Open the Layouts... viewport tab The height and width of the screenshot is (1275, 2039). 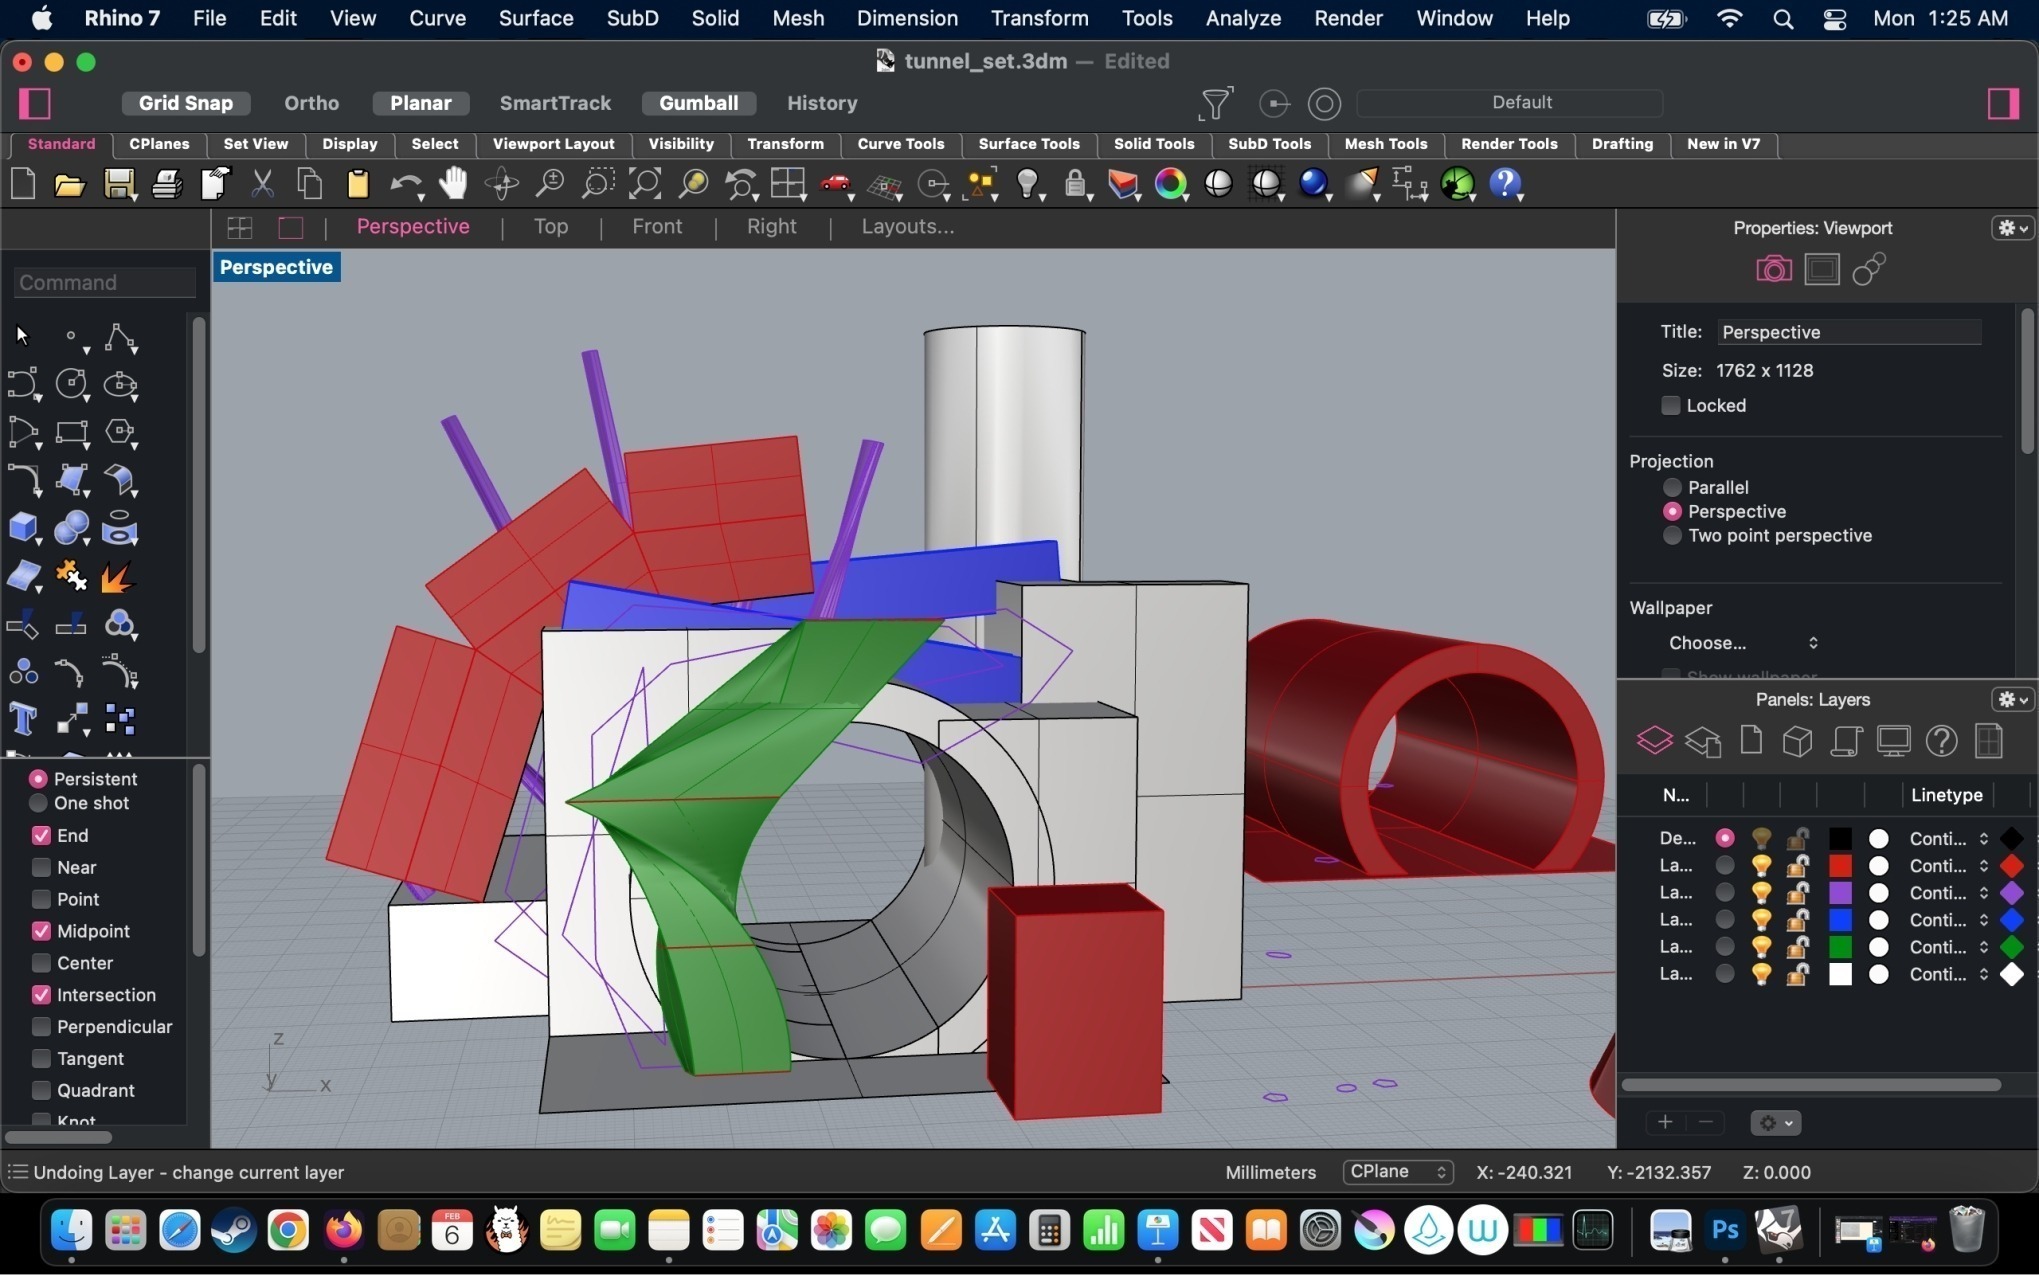908,227
